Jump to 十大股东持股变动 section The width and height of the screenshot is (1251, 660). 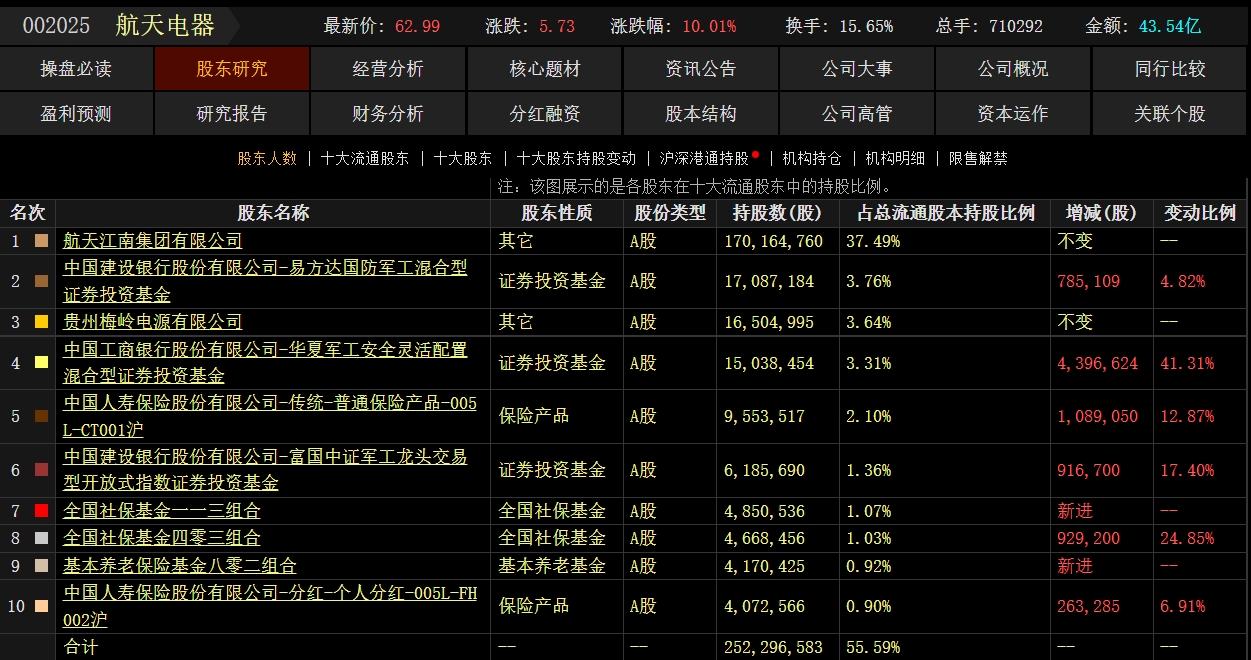click(576, 158)
